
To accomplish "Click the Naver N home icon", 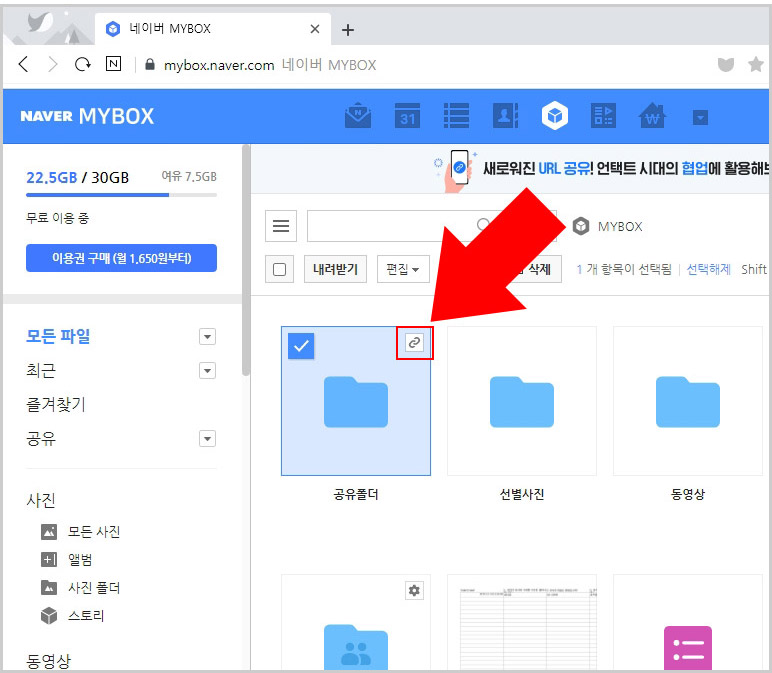I will click(113, 64).
